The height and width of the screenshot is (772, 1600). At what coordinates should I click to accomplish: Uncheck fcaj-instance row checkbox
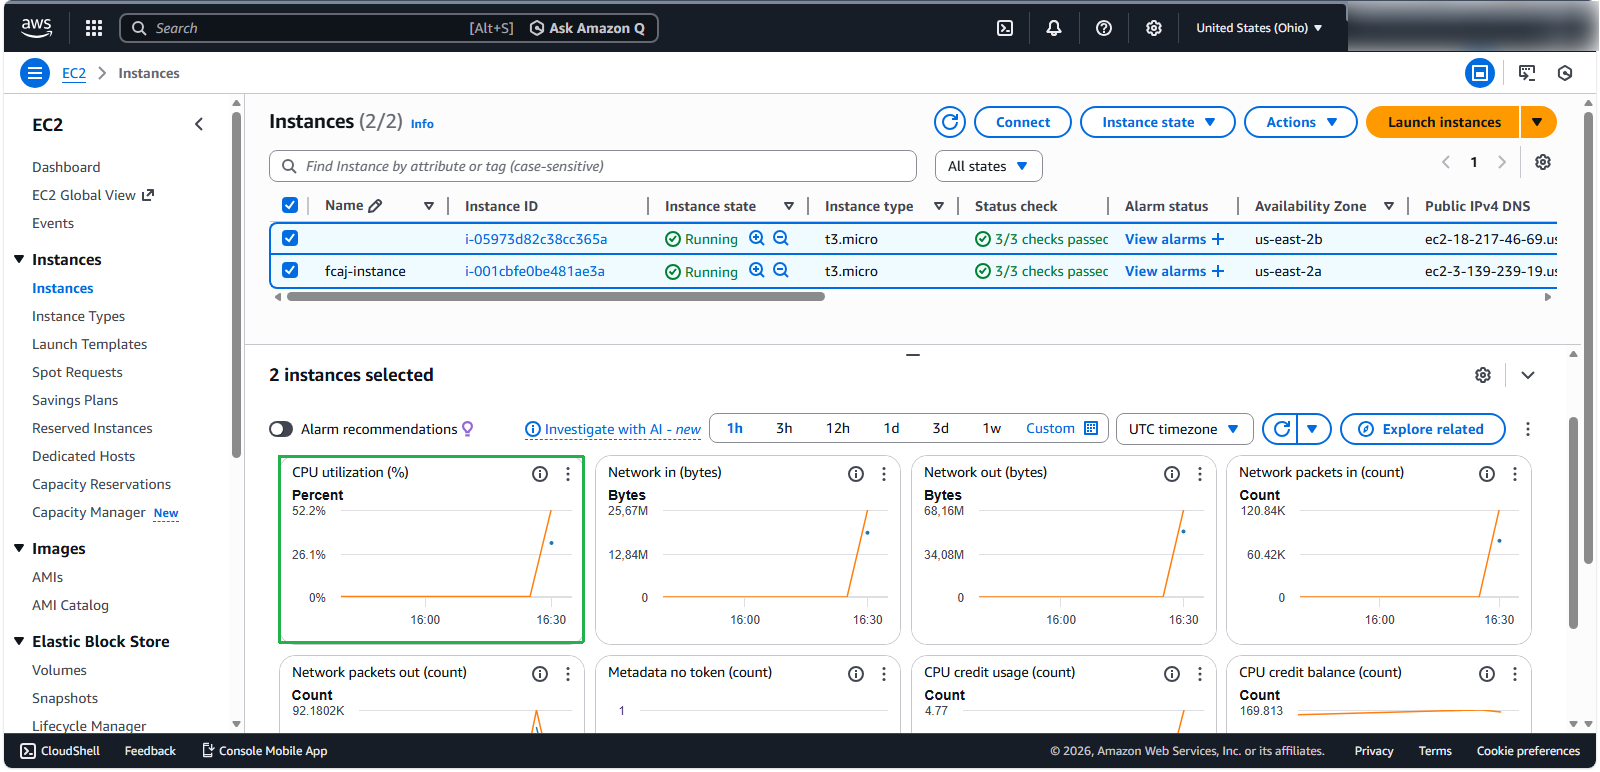pyautogui.click(x=290, y=270)
